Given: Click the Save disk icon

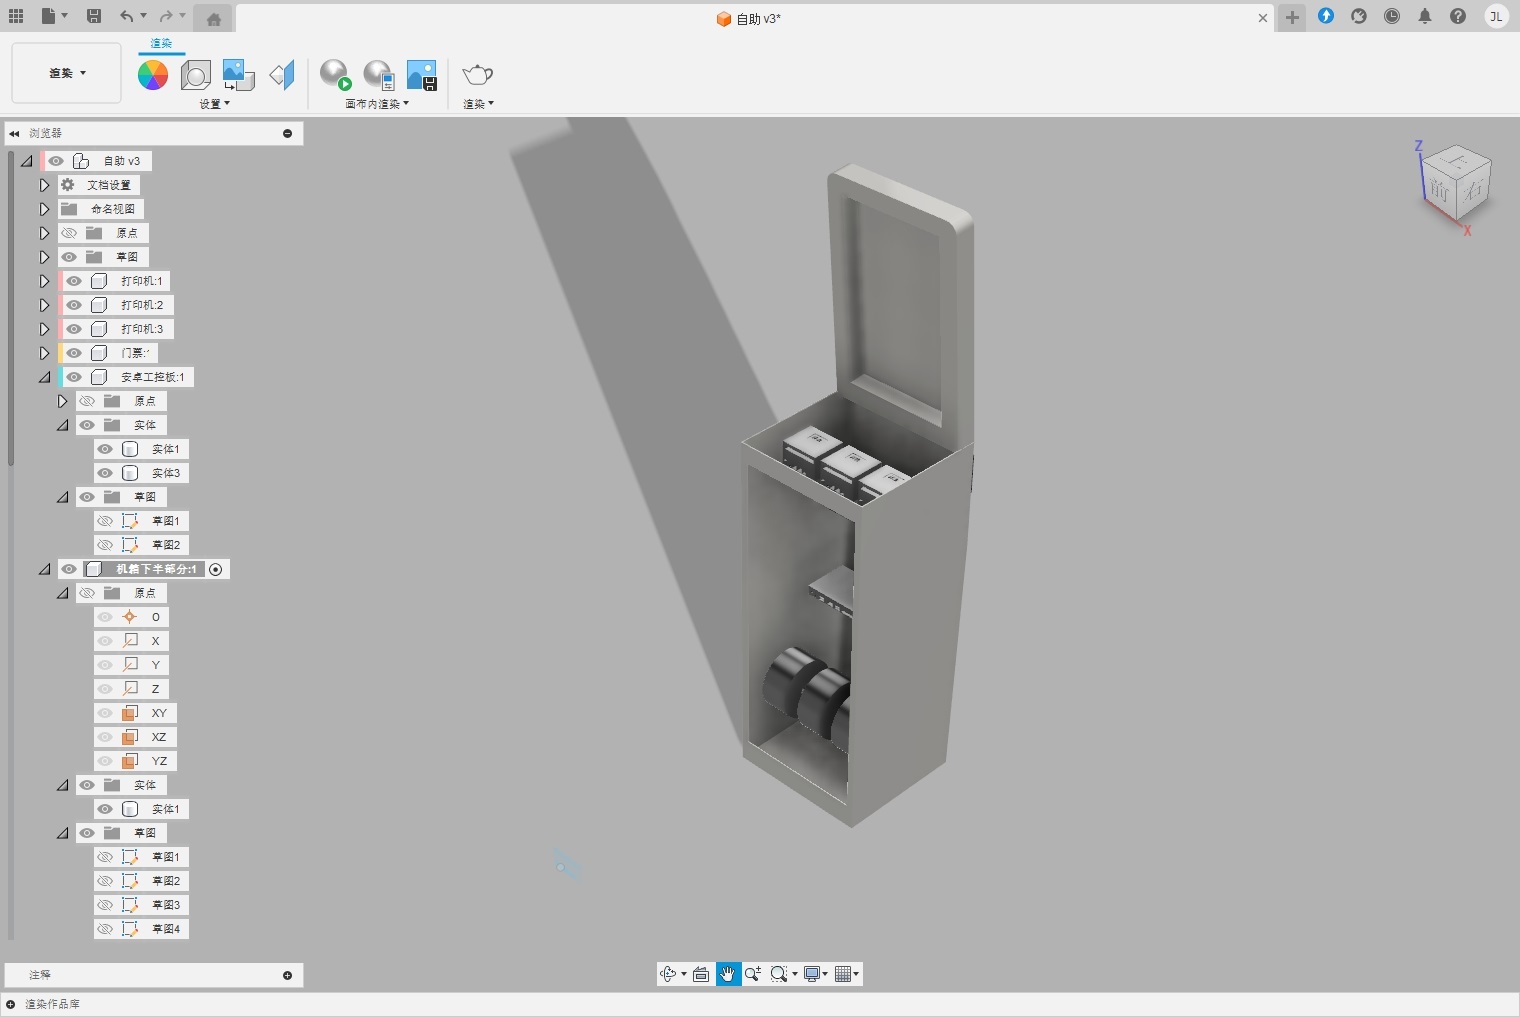Looking at the screenshot, I should 94,16.
